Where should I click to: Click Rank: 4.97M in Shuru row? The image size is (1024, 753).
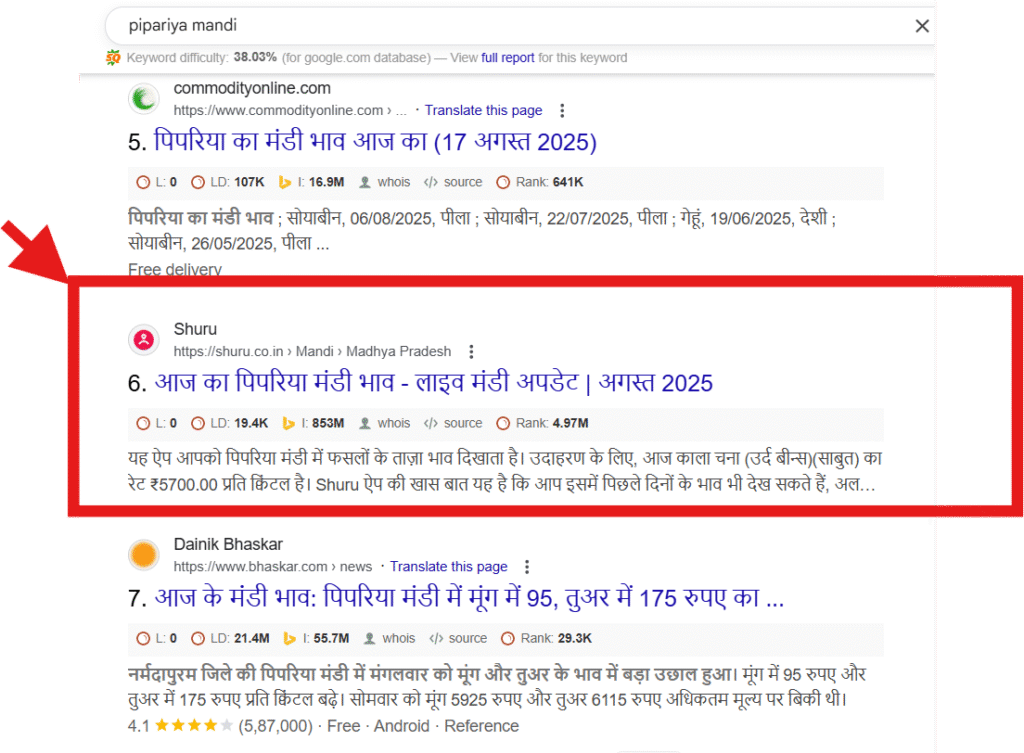pos(542,423)
